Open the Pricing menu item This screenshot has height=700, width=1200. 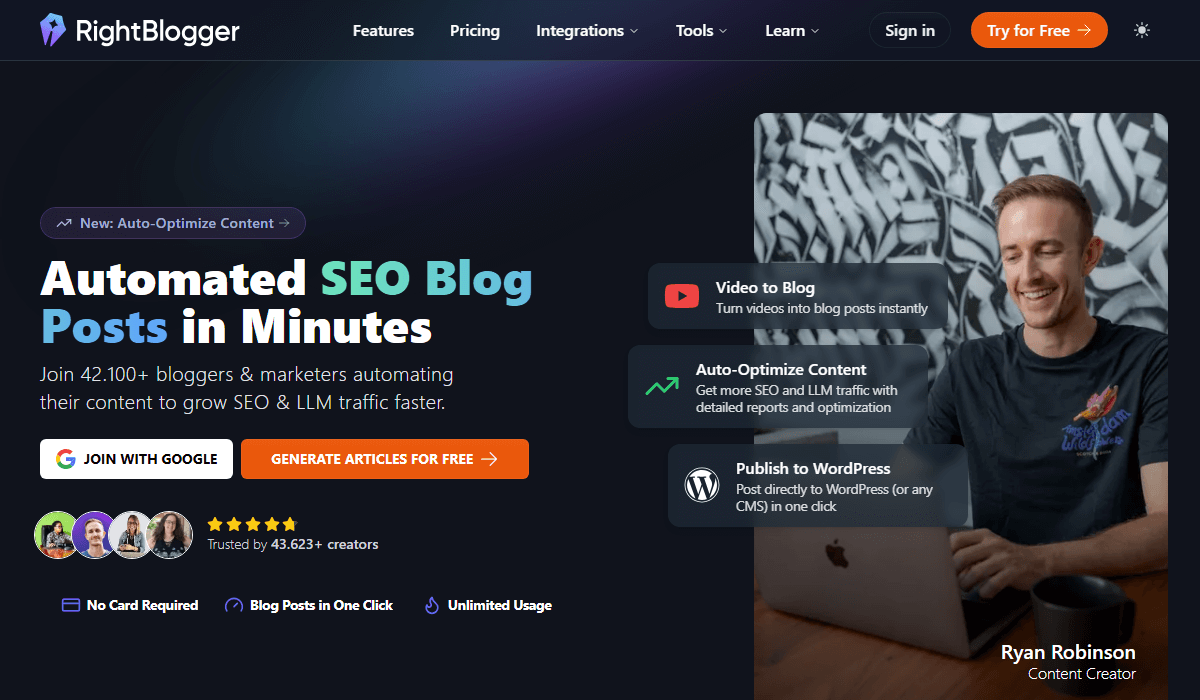pos(475,31)
